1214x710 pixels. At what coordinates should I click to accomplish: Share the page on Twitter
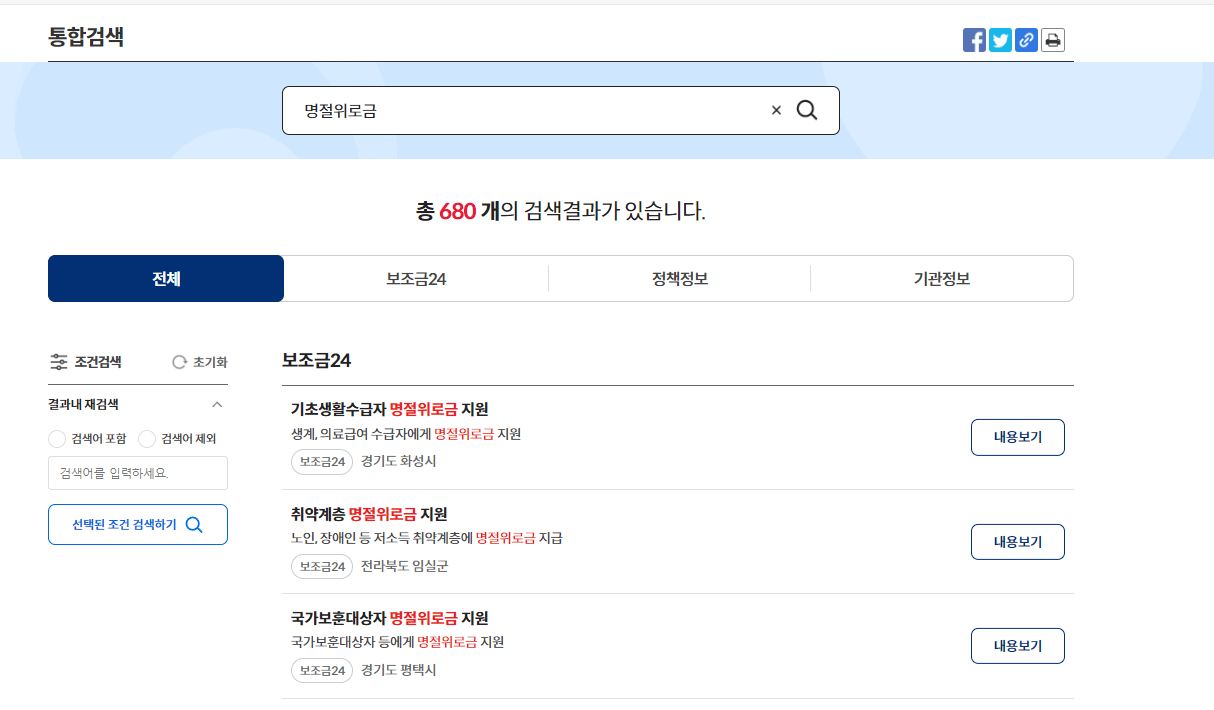point(1000,40)
